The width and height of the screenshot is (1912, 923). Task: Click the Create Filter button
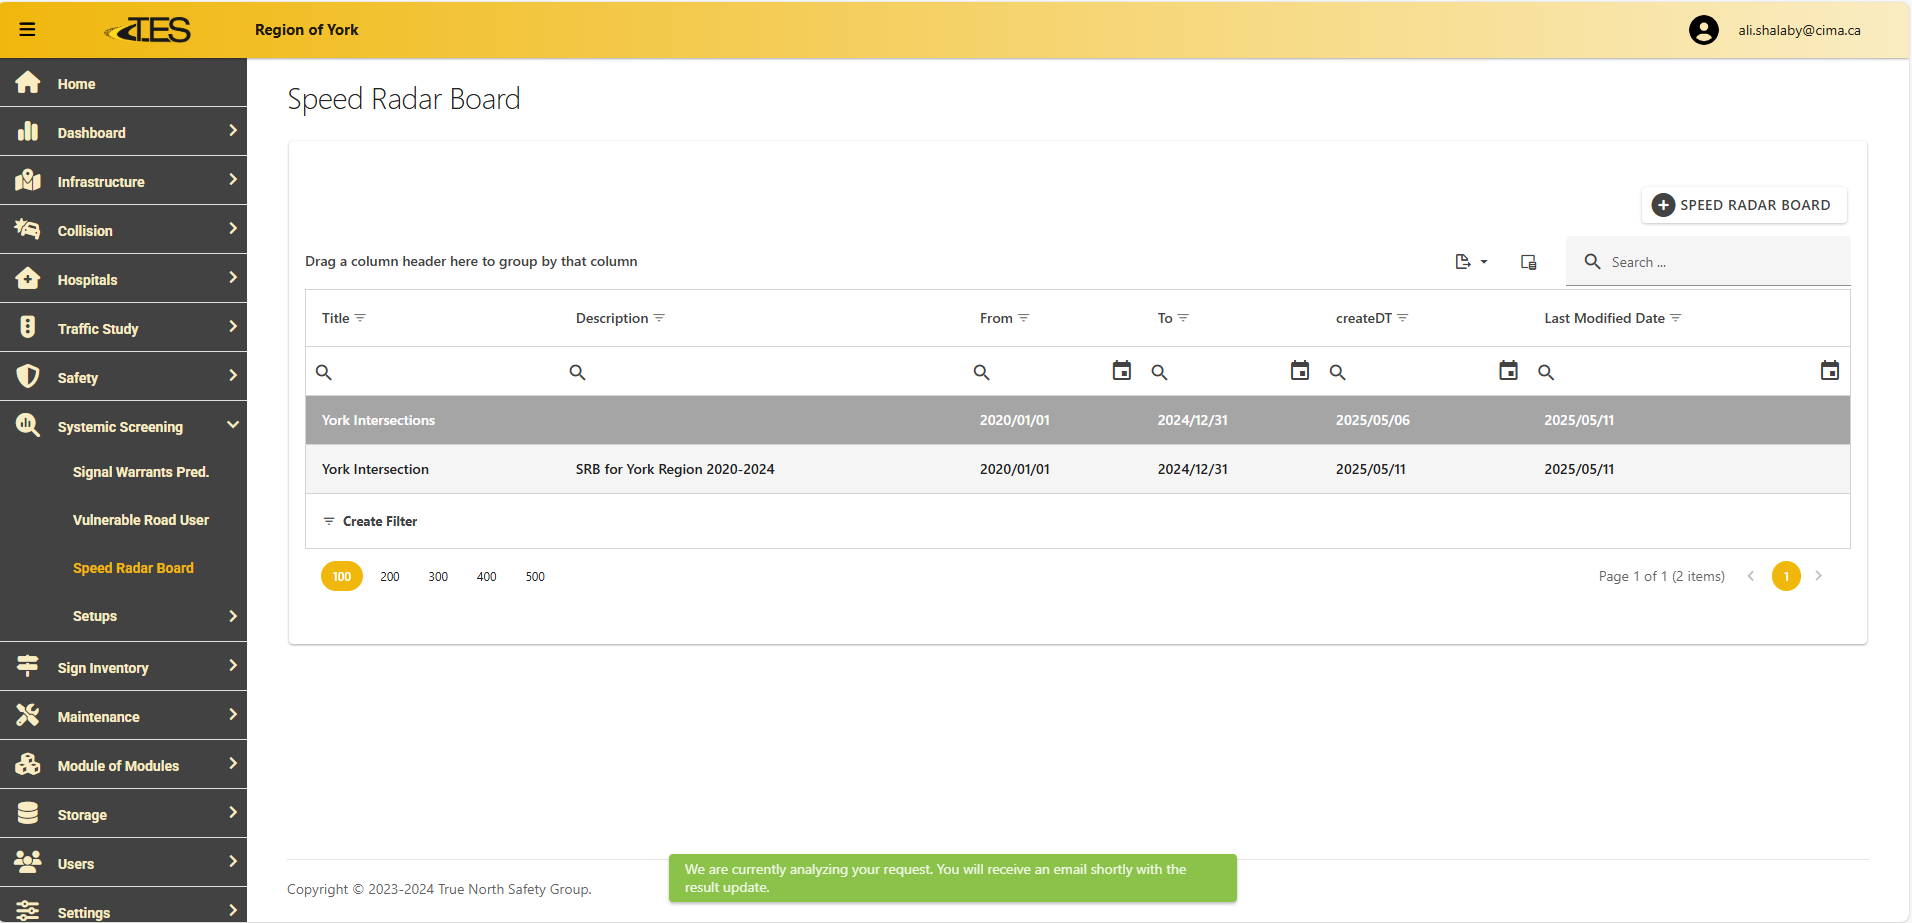tap(370, 521)
